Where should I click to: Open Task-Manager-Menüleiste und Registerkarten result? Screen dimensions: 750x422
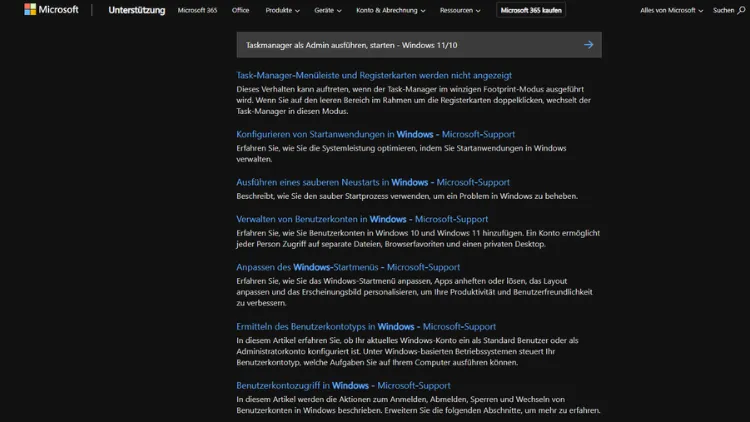374,75
